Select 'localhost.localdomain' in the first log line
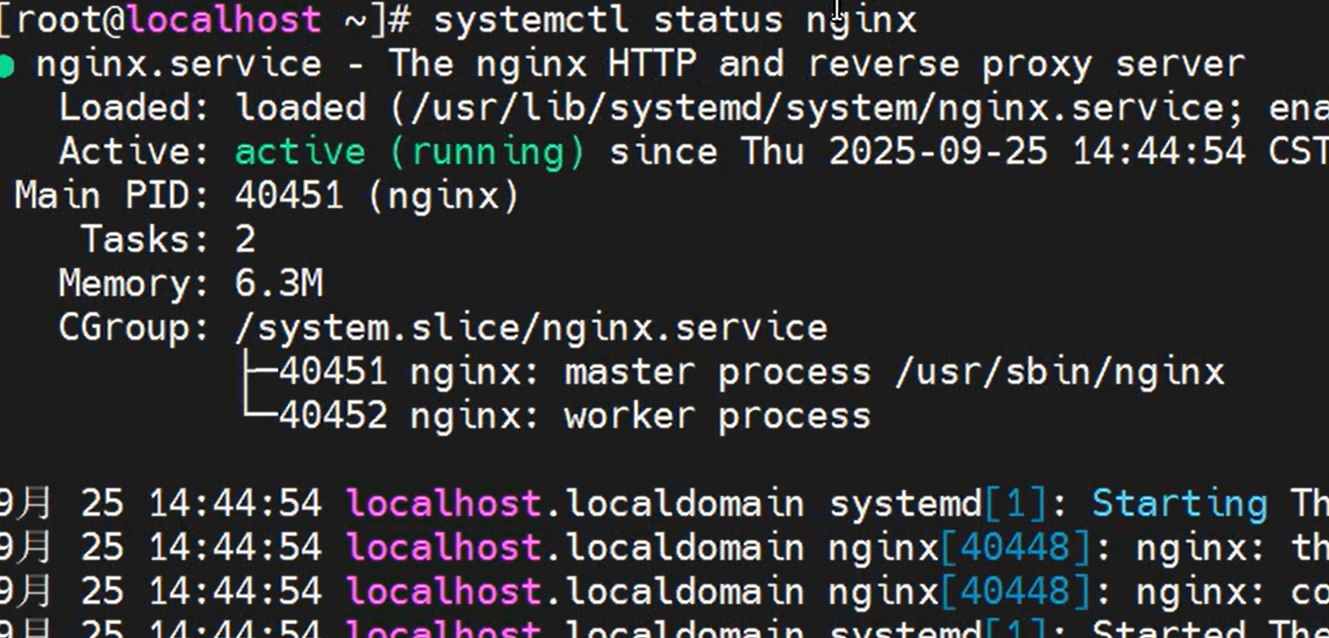Image resolution: width=1329 pixels, height=638 pixels. click(x=575, y=504)
